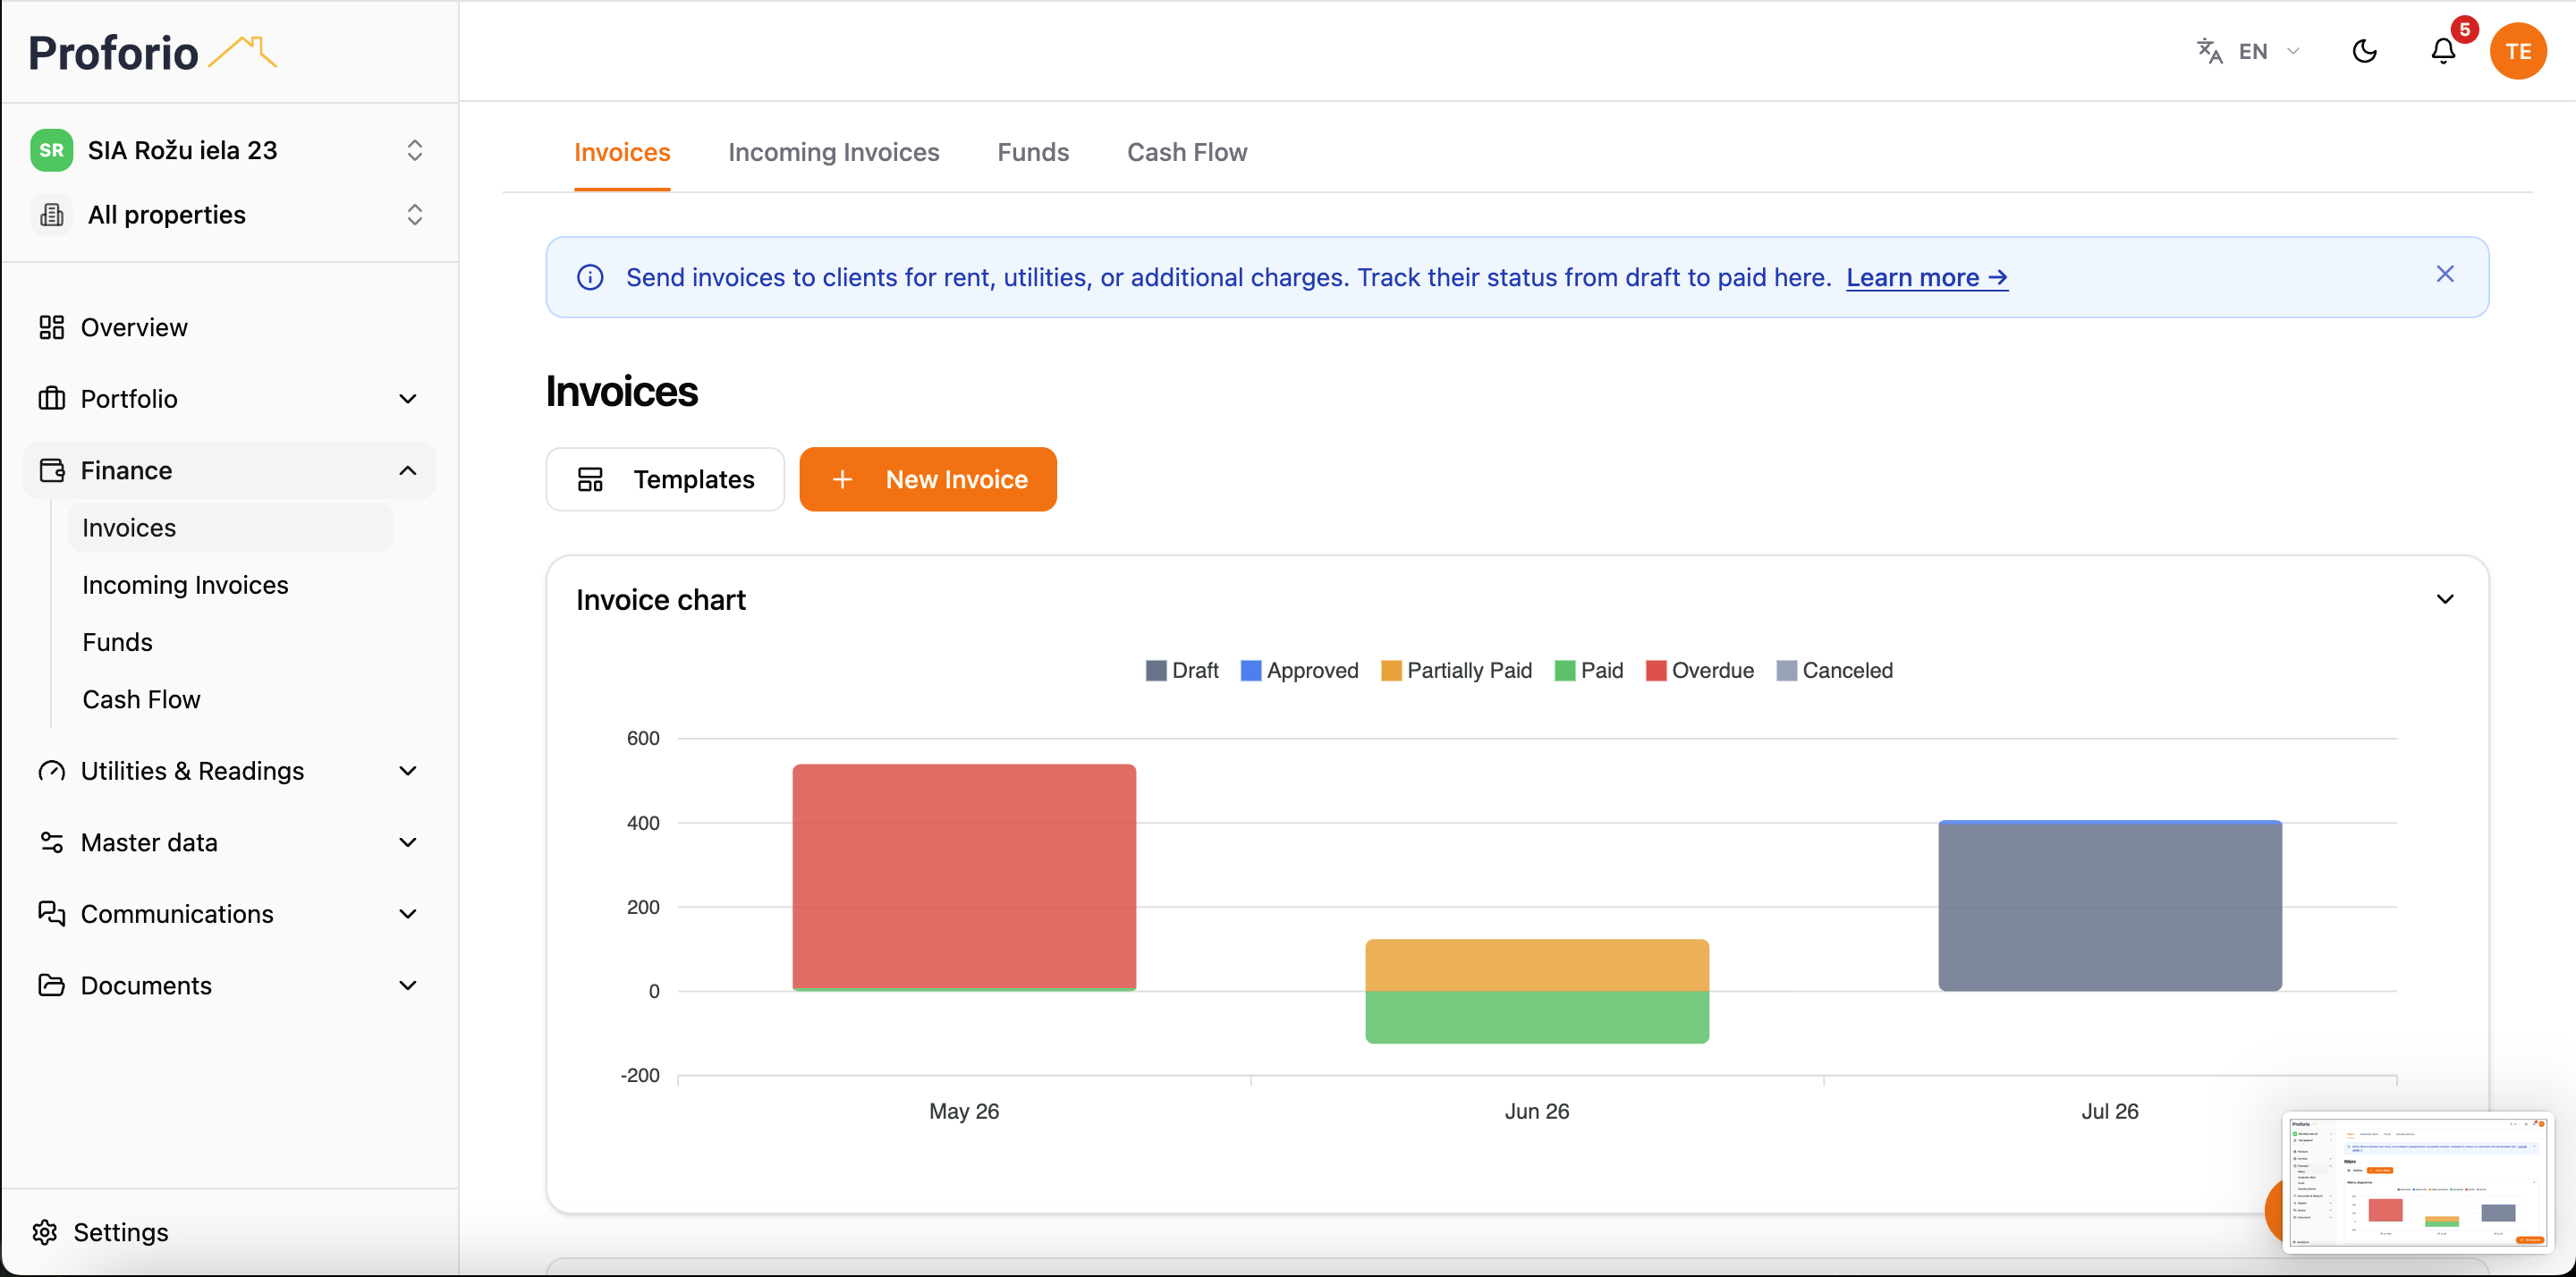Image resolution: width=2576 pixels, height=1277 pixels.
Task: Click the May 26 axis label
Action: click(964, 1111)
